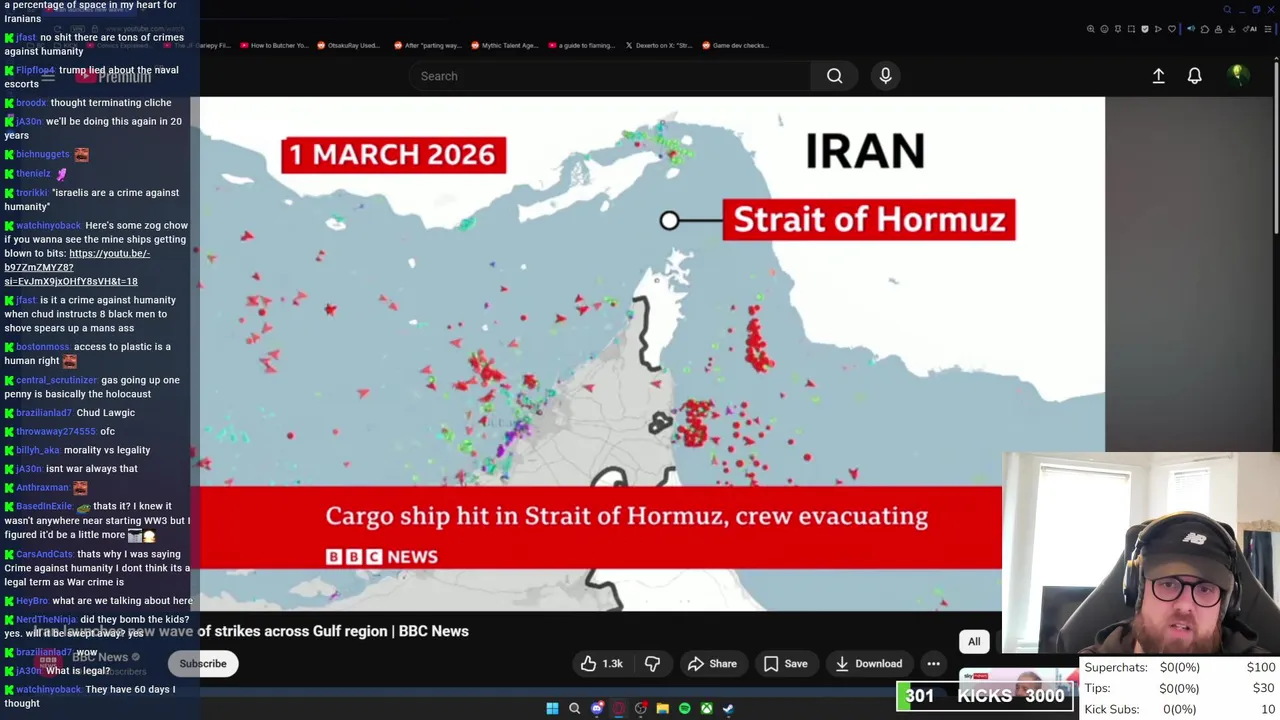This screenshot has height=720, width=1280.
Task: Click username 'trorikki' in chat
Action: (32, 193)
